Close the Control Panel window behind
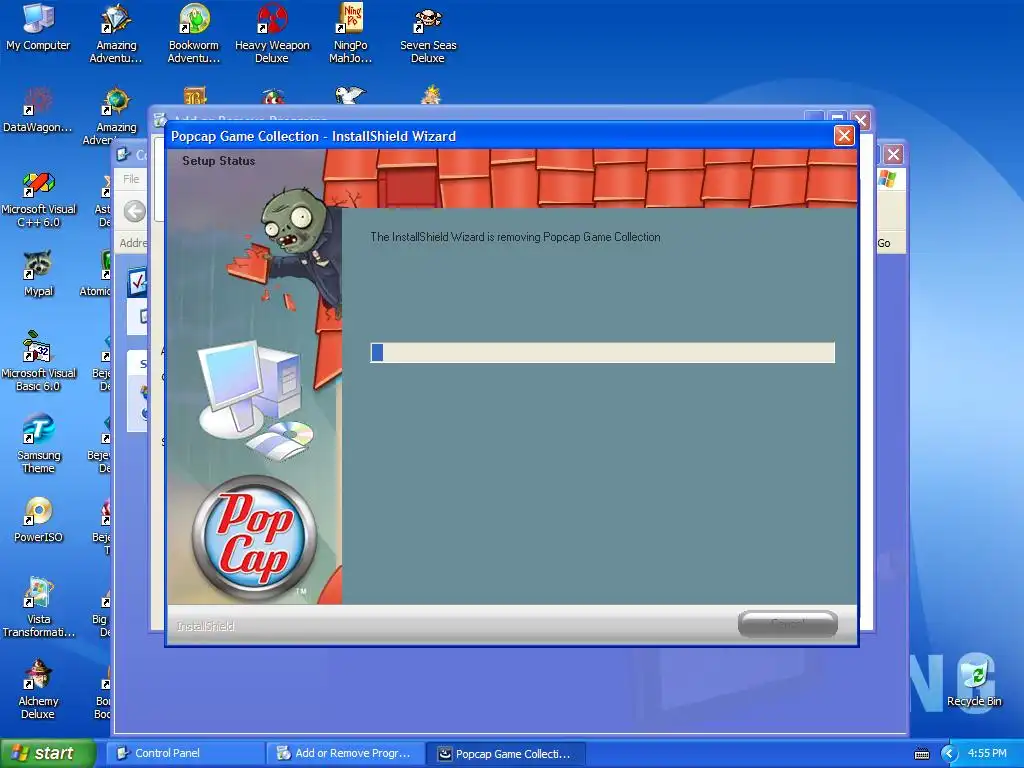 [x=893, y=155]
